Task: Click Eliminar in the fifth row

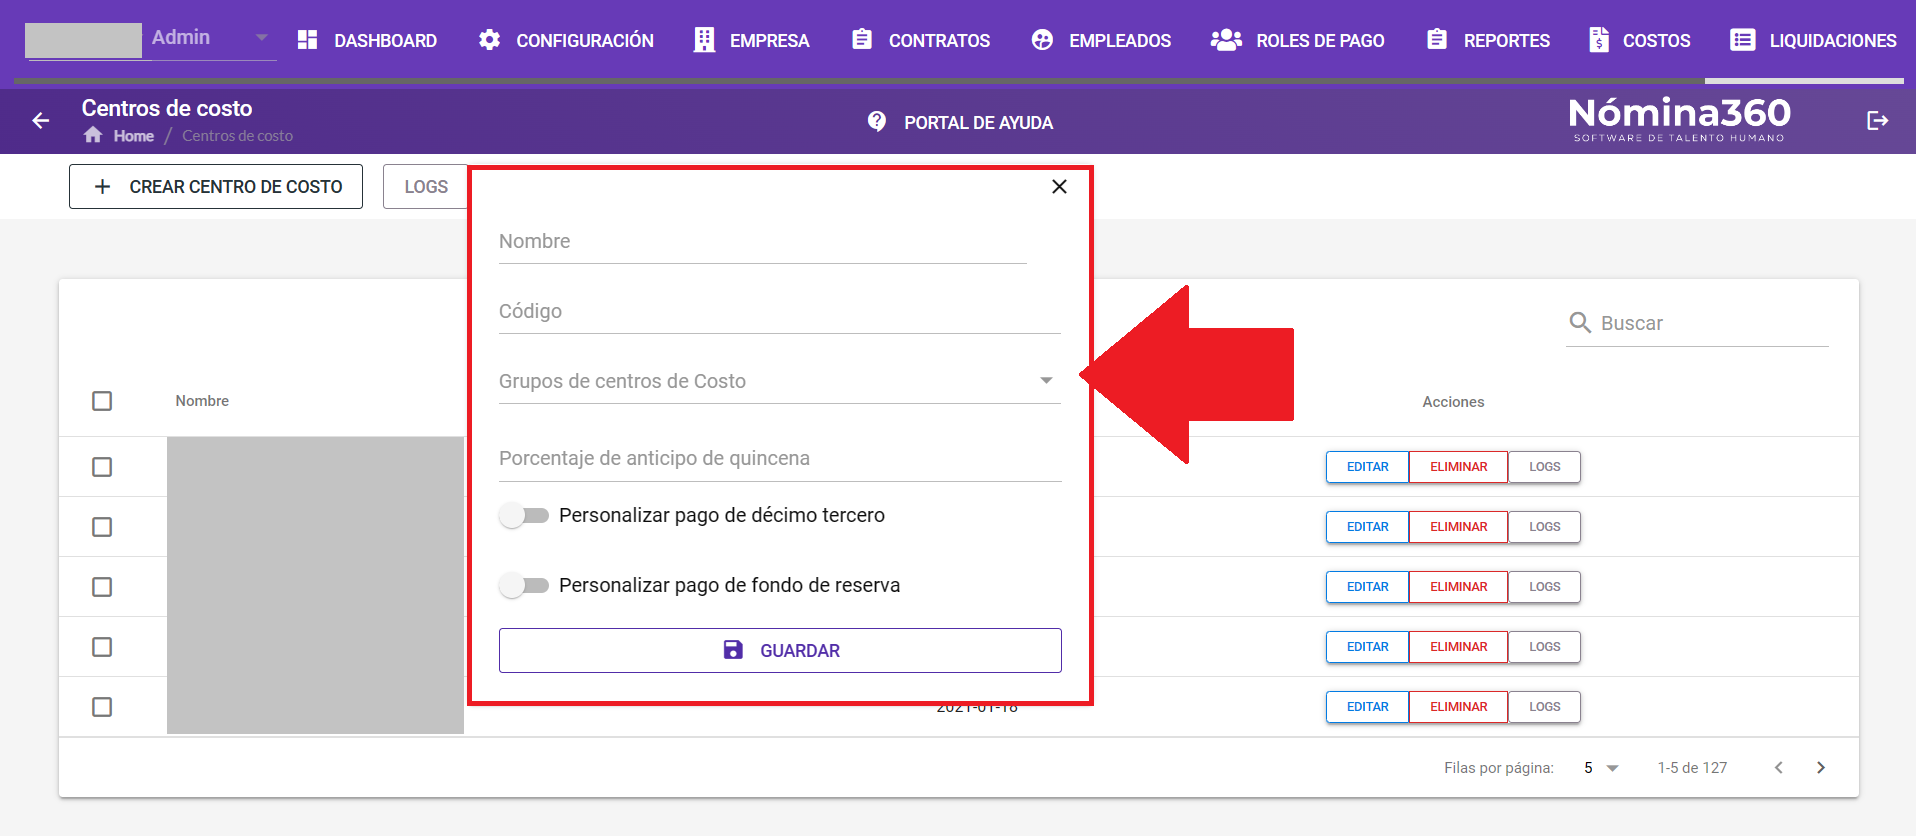Action: point(1458,707)
